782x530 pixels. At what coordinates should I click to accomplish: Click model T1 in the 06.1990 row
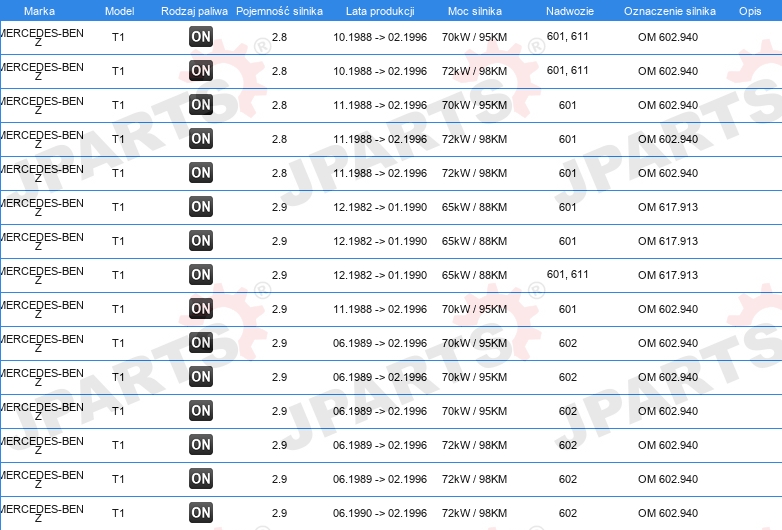118,513
